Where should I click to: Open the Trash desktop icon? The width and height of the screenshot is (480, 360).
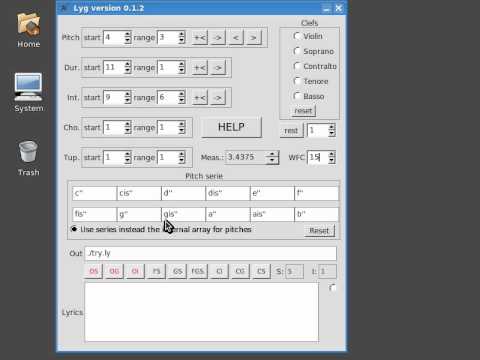click(x=29, y=158)
